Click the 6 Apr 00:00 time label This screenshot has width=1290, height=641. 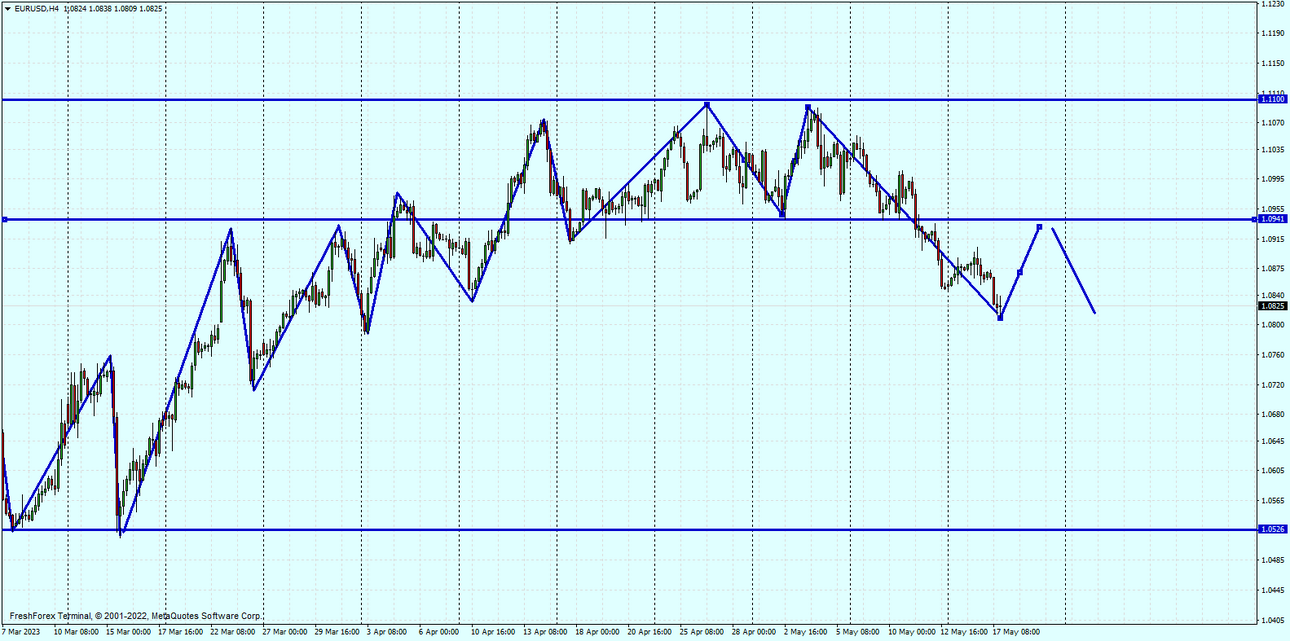pos(439,632)
